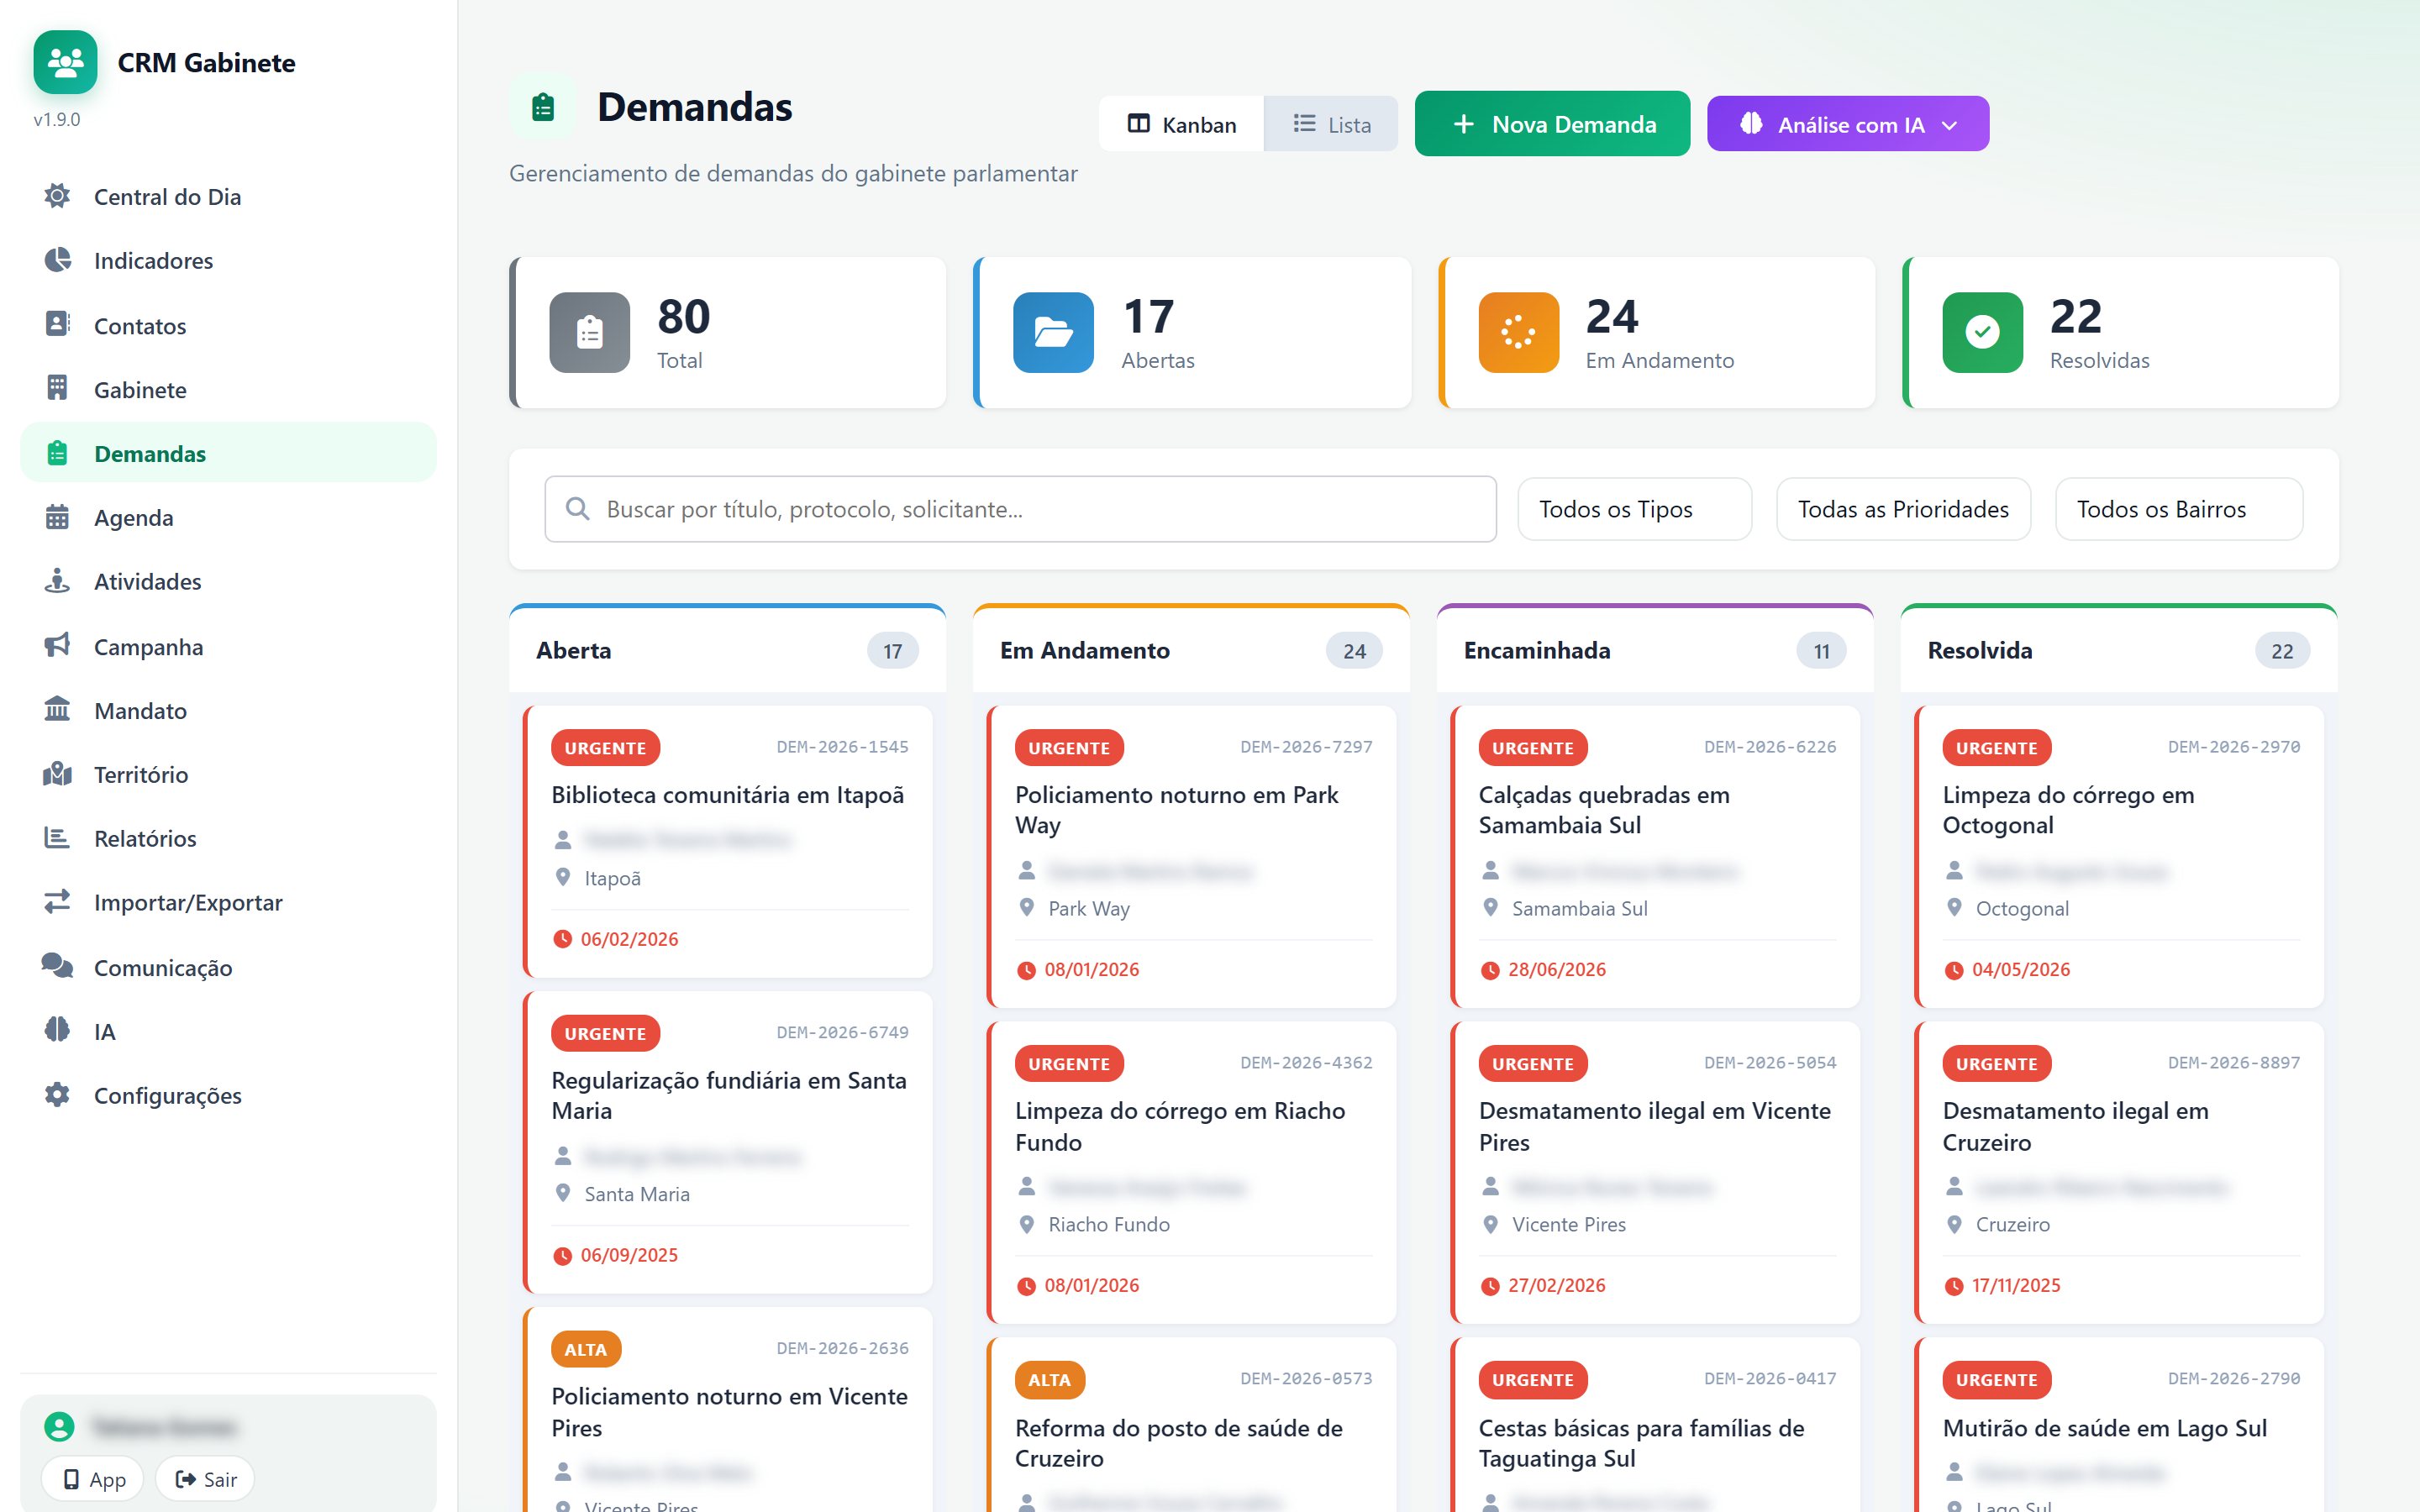Open Contatos address book icon
The height and width of the screenshot is (1512, 2420).
[x=58, y=325]
